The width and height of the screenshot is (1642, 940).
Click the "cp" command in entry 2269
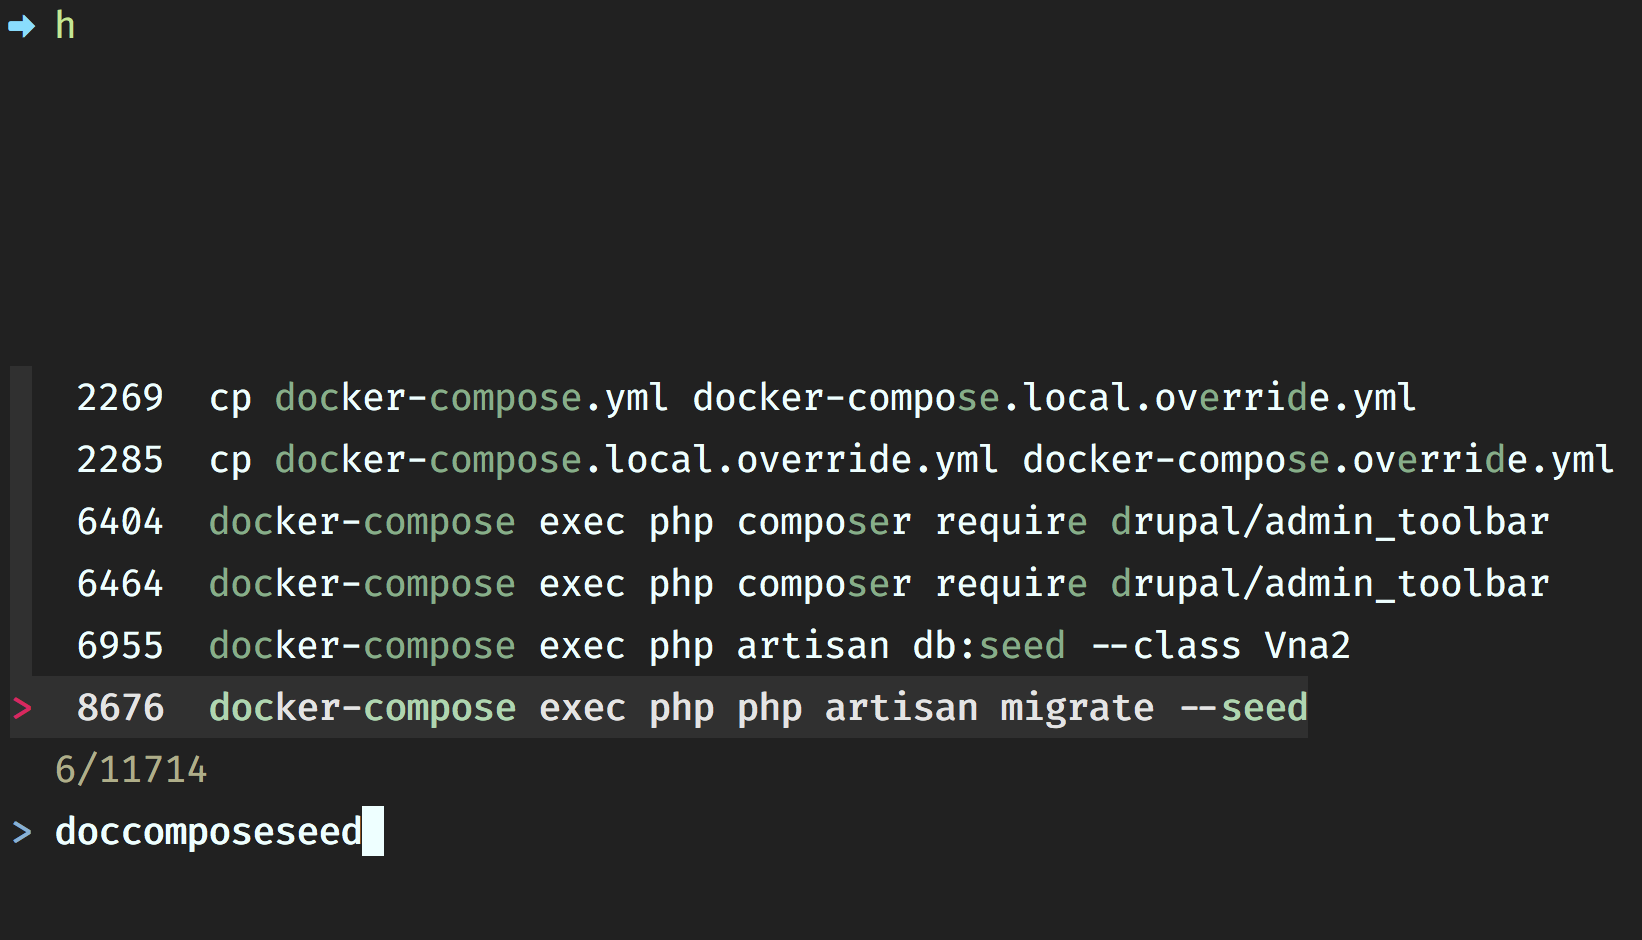point(230,398)
